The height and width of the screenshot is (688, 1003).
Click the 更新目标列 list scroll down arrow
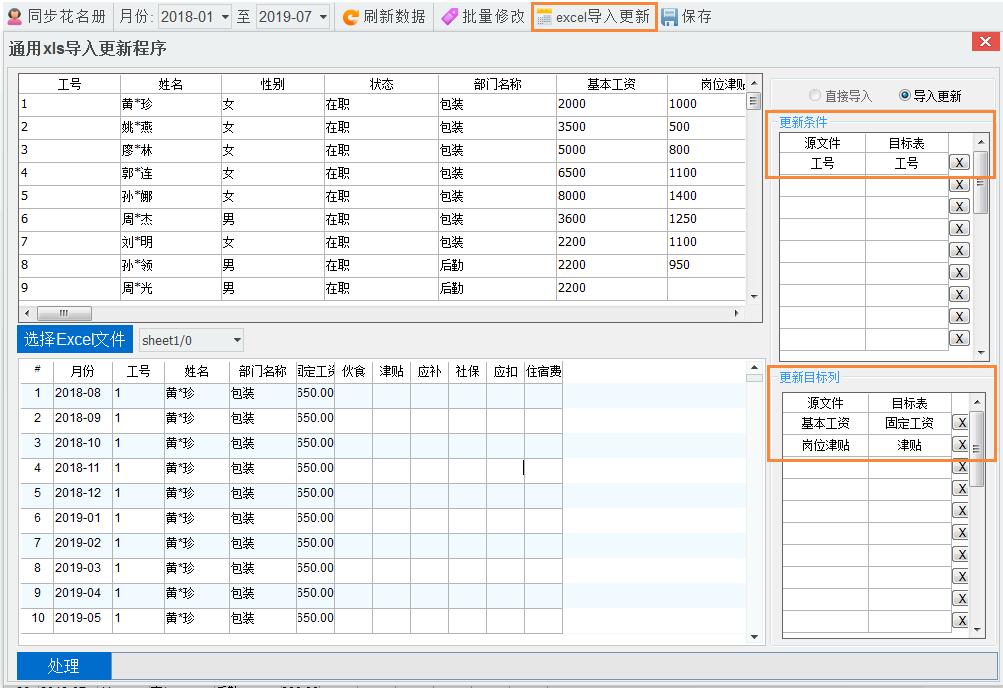tap(977, 630)
